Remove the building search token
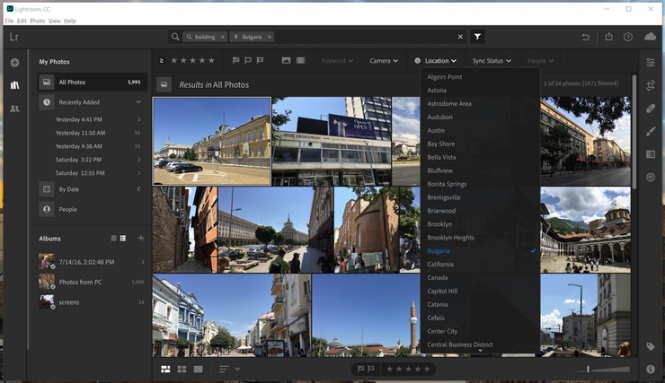The height and width of the screenshot is (383, 665). click(223, 37)
